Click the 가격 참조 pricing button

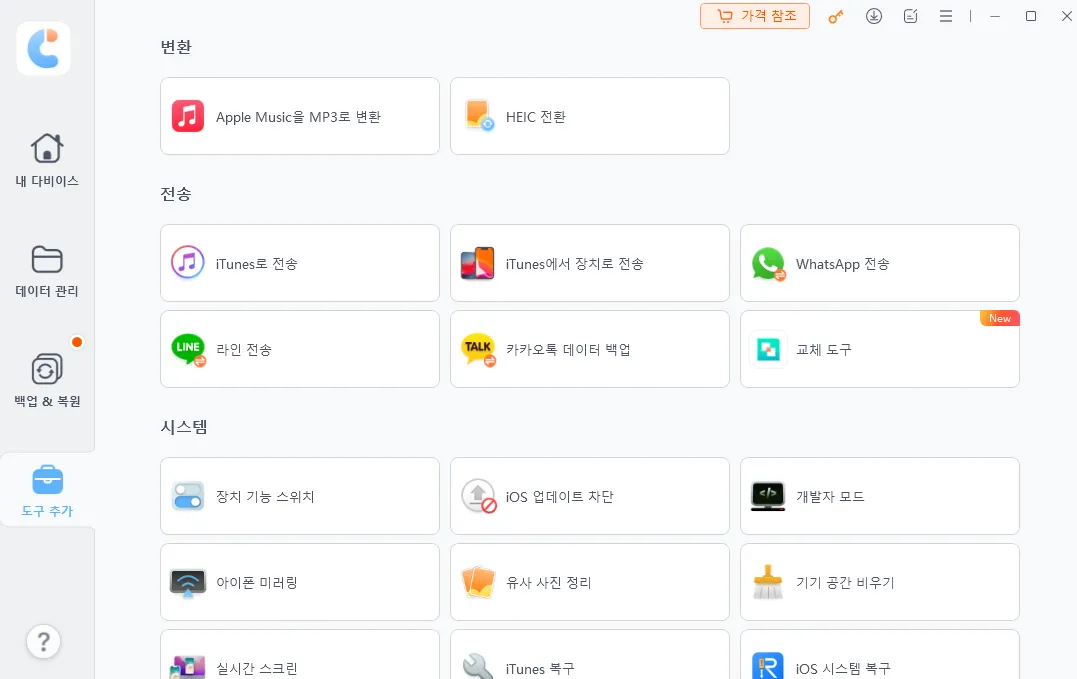pos(755,16)
